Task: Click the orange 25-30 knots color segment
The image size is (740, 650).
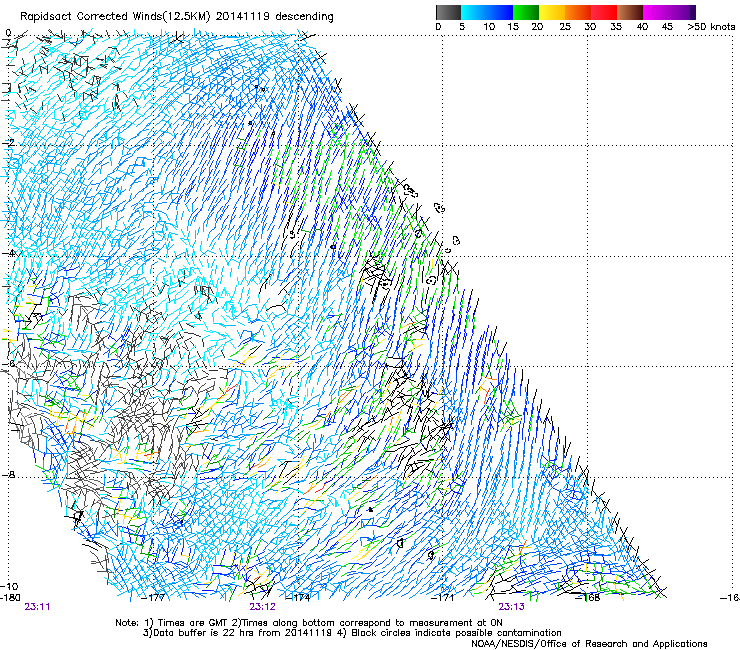Action: click(578, 12)
